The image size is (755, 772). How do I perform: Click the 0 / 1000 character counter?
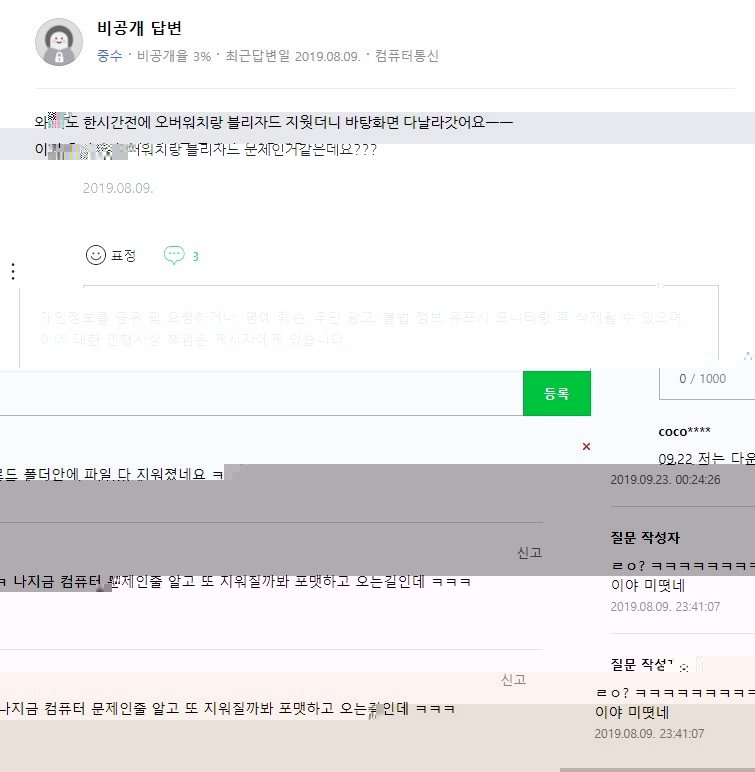(702, 378)
